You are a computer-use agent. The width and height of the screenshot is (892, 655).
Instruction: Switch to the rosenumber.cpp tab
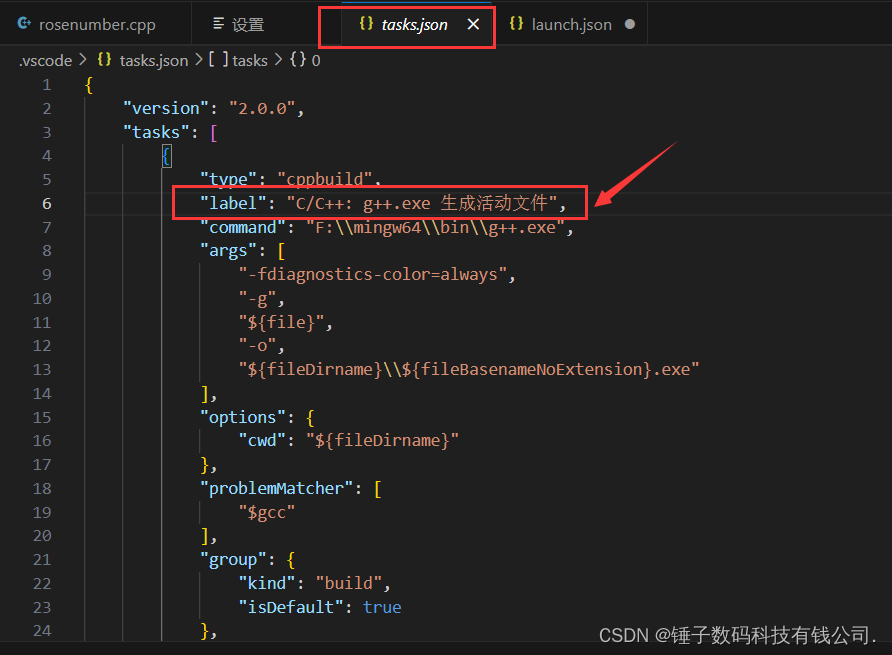click(x=95, y=22)
